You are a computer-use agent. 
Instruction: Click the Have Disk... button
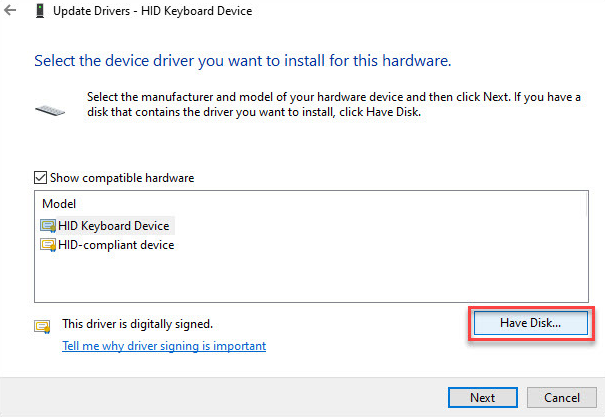(x=531, y=323)
